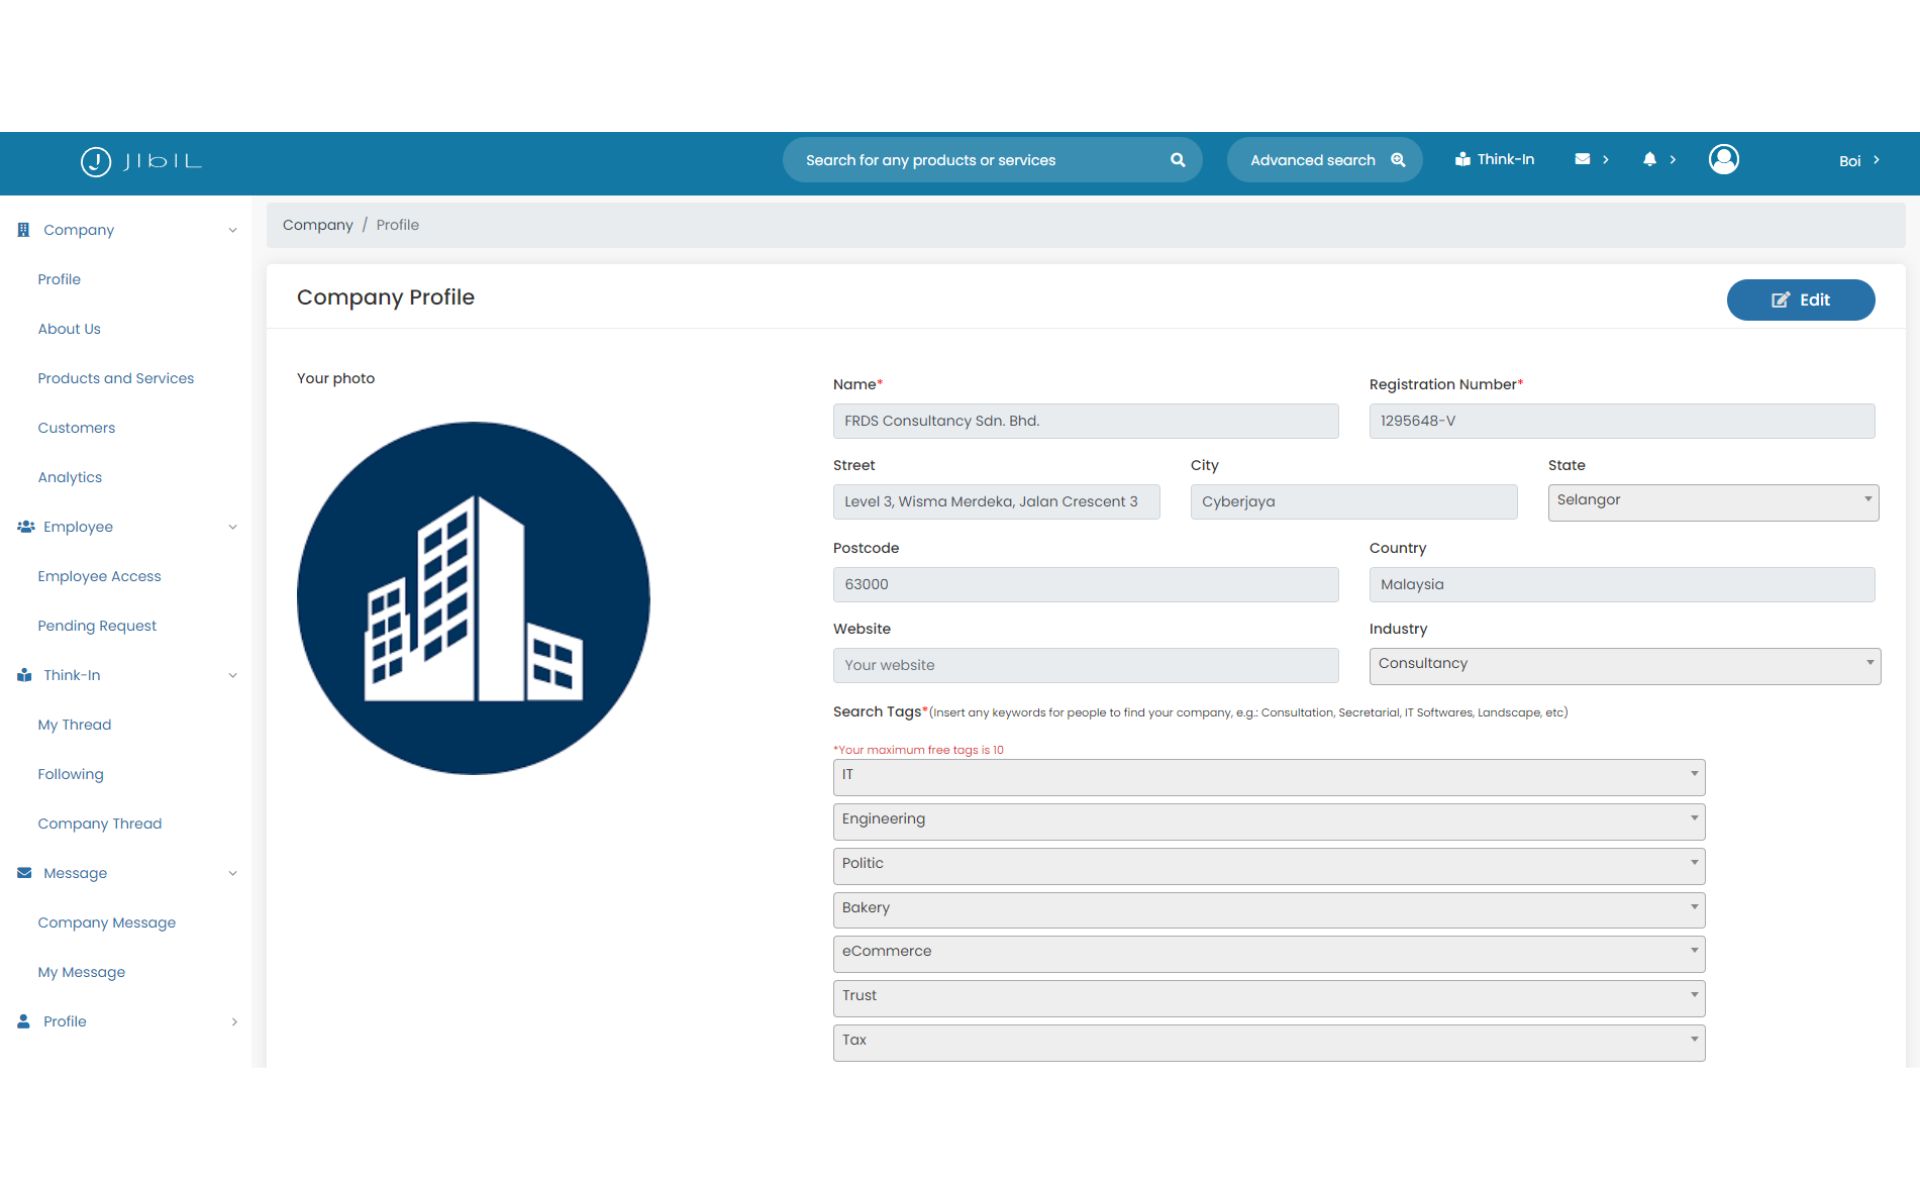The height and width of the screenshot is (1200, 1920).
Task: Click the company photo thumbnail
Action: pos(473,598)
